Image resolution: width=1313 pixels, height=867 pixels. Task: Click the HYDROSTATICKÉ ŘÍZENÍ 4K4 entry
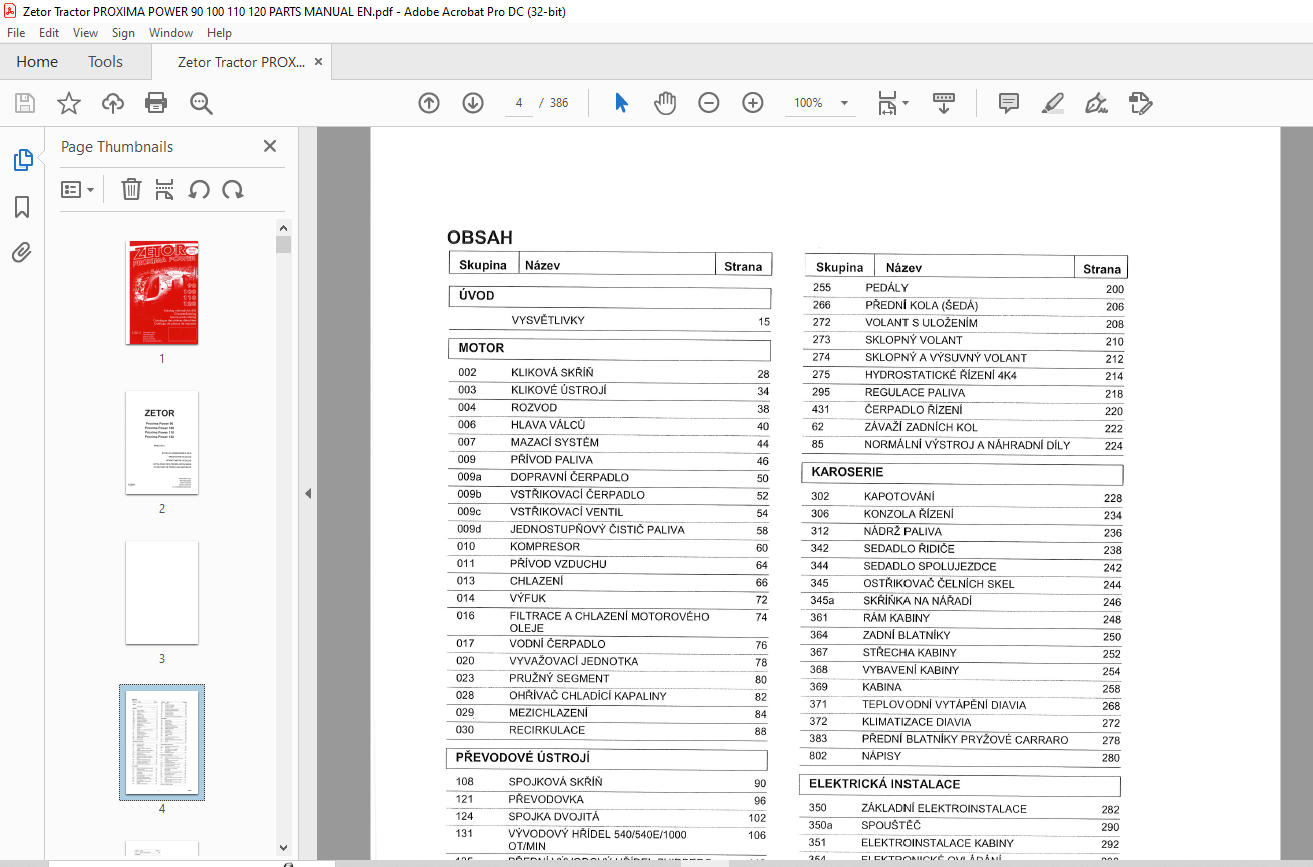941,376
